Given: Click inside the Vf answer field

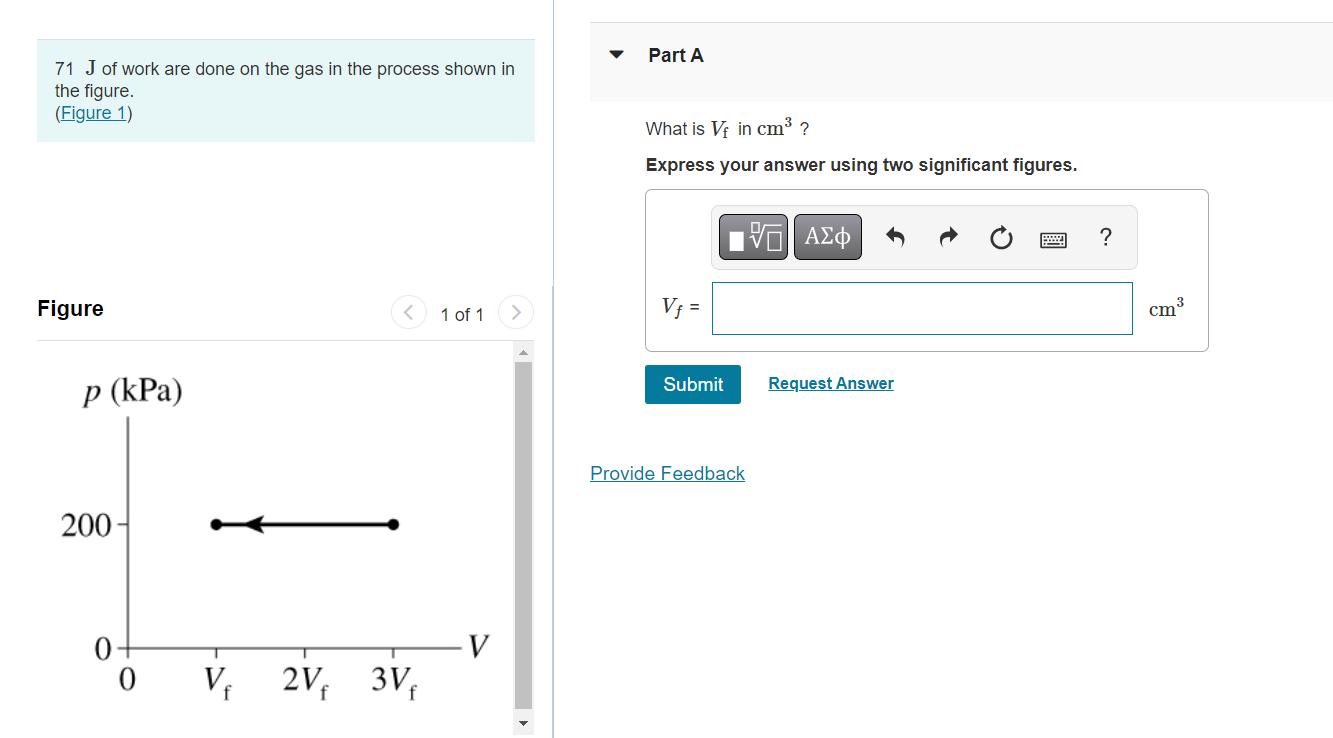Looking at the screenshot, I should pos(920,308).
